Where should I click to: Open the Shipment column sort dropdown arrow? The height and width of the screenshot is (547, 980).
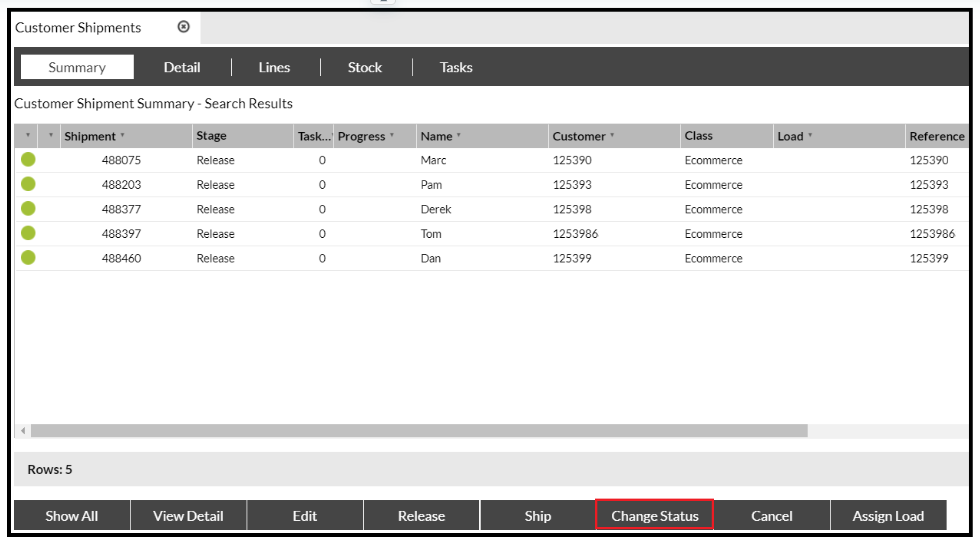point(123,136)
